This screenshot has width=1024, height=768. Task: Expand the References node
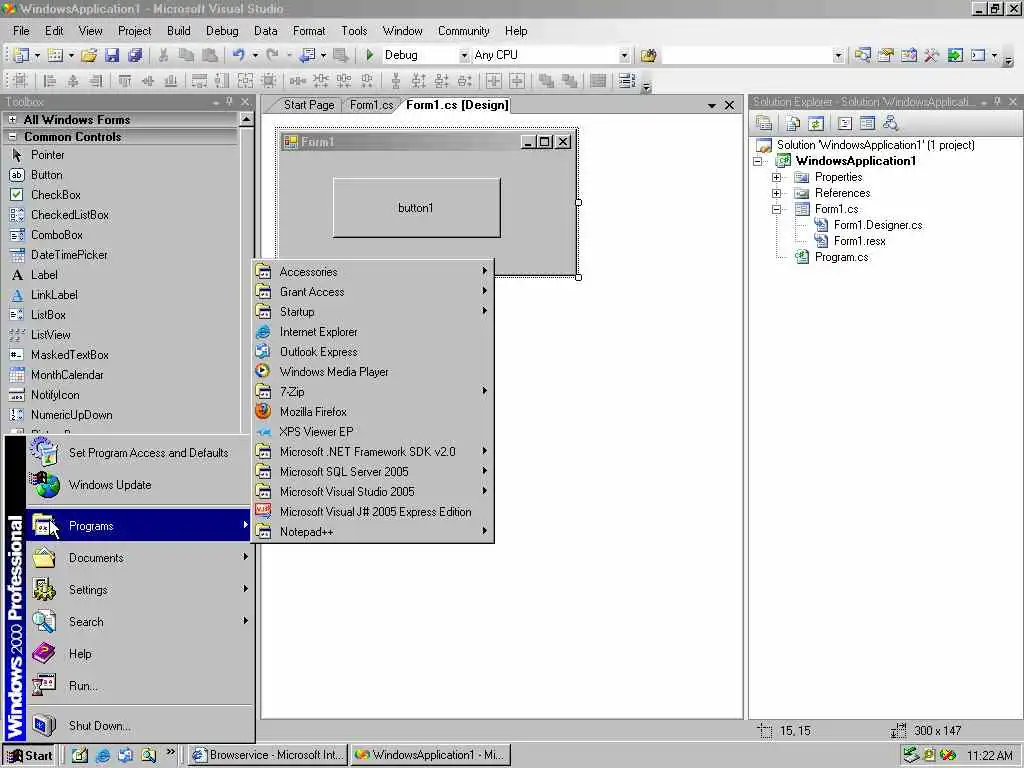pos(776,193)
